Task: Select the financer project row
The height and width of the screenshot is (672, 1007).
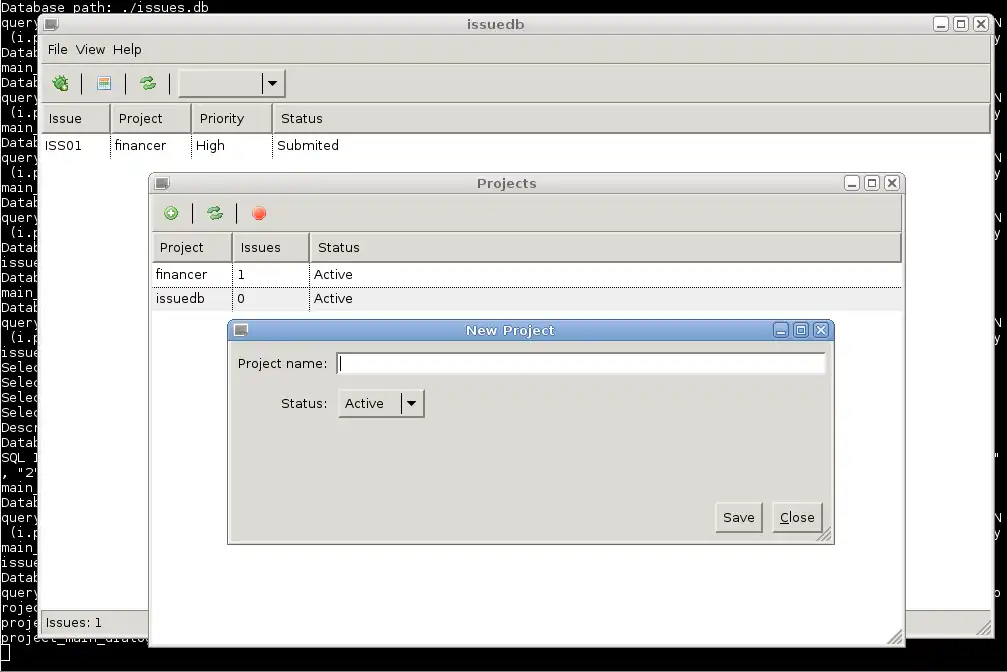Action: (527, 274)
